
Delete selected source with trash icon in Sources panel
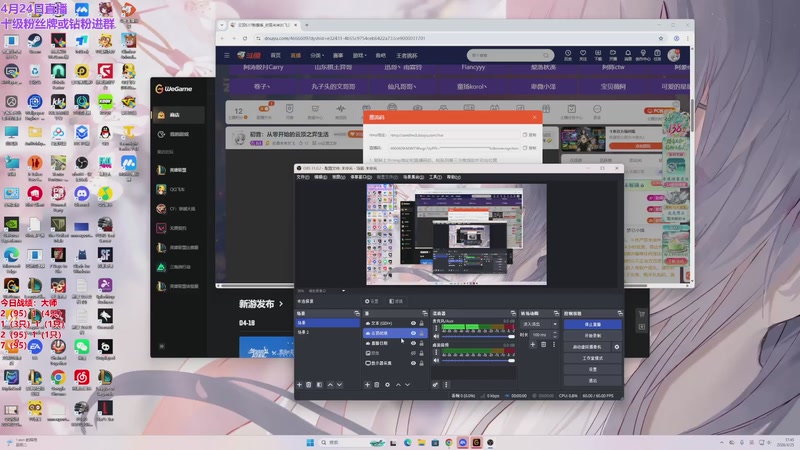377,385
